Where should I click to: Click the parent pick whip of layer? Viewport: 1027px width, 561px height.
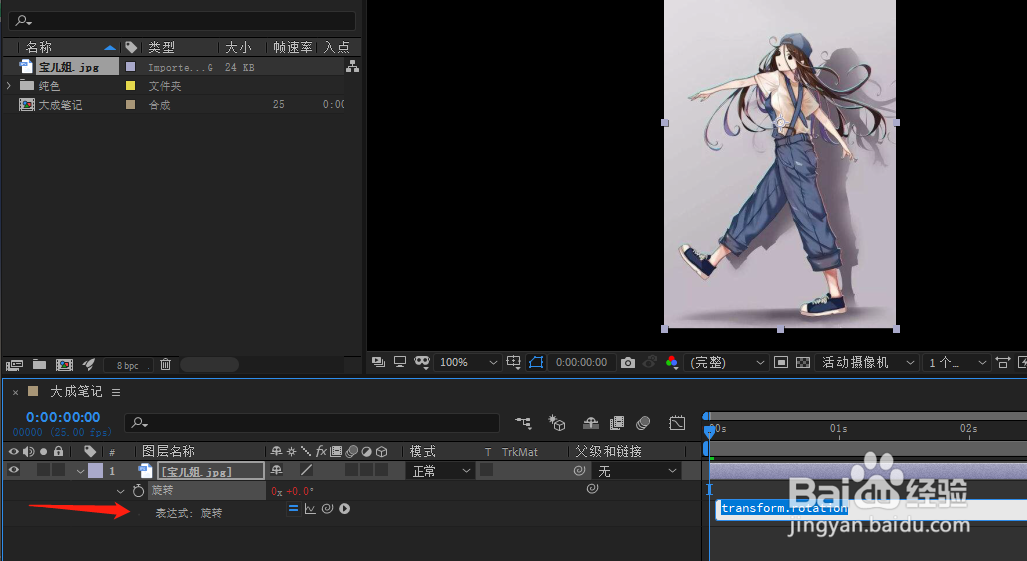pyautogui.click(x=579, y=470)
